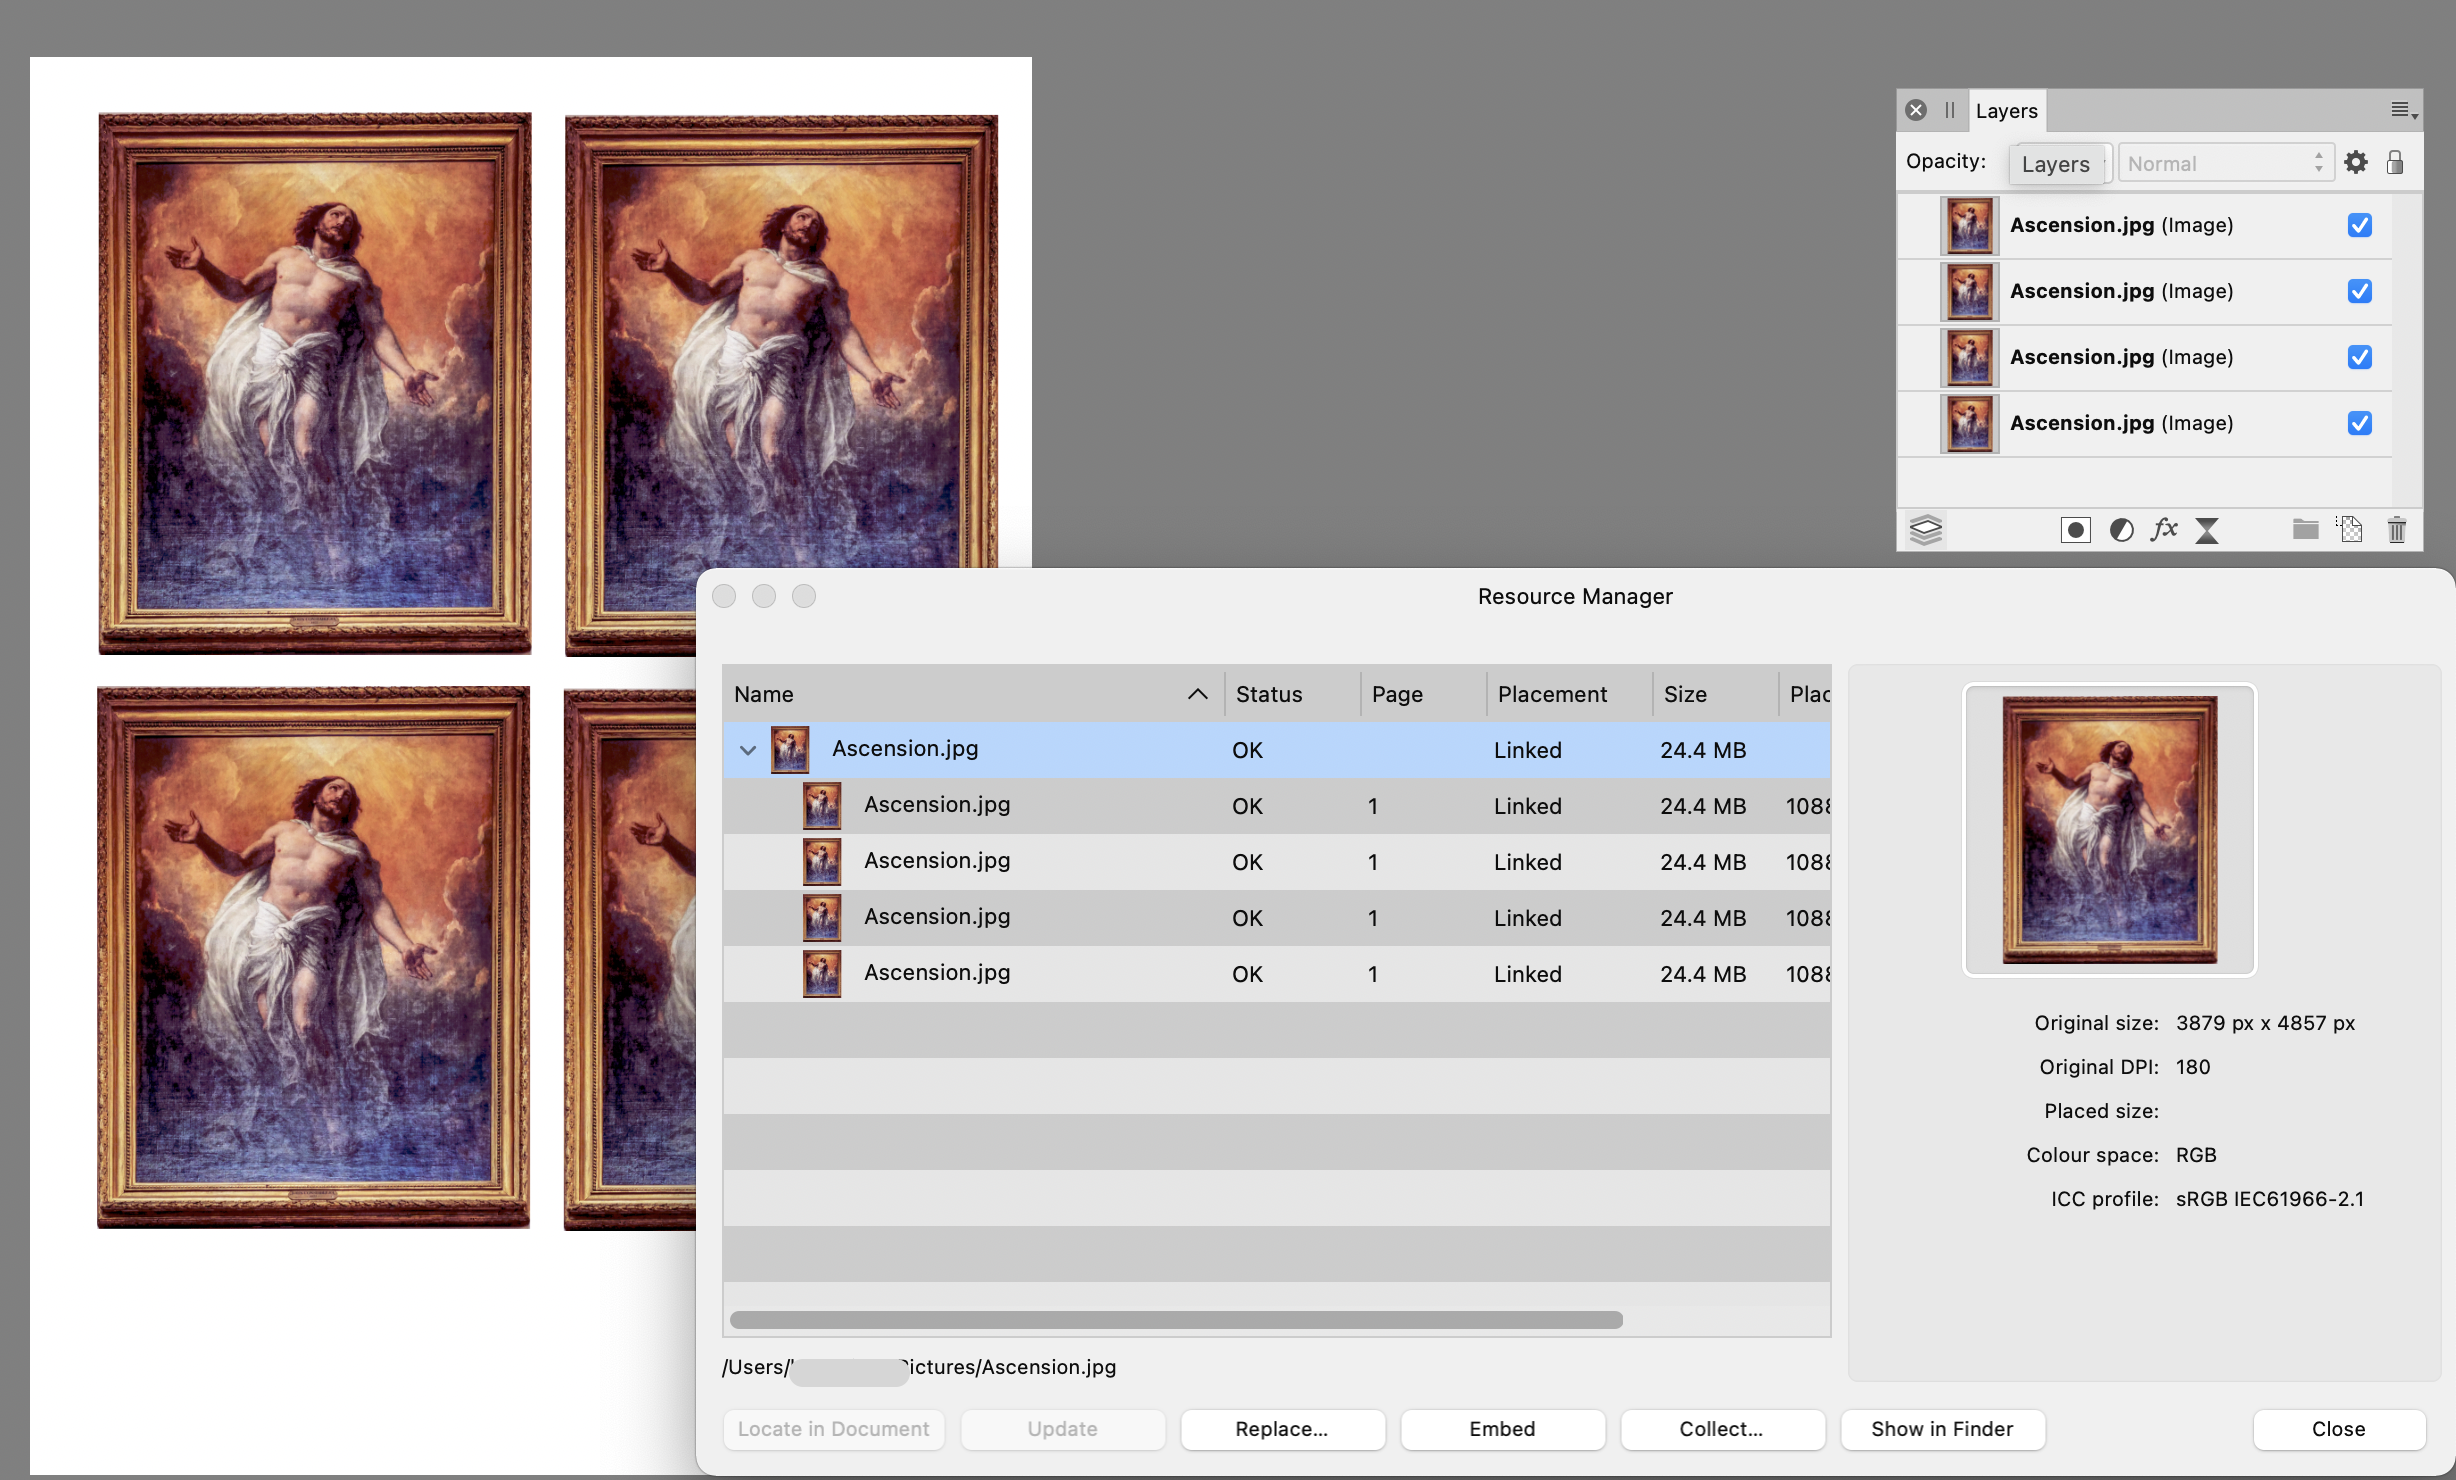Viewport: 2456px width, 1480px height.
Task: Select the fourth Ascension.jpg layer thumbnail
Action: 1969,423
